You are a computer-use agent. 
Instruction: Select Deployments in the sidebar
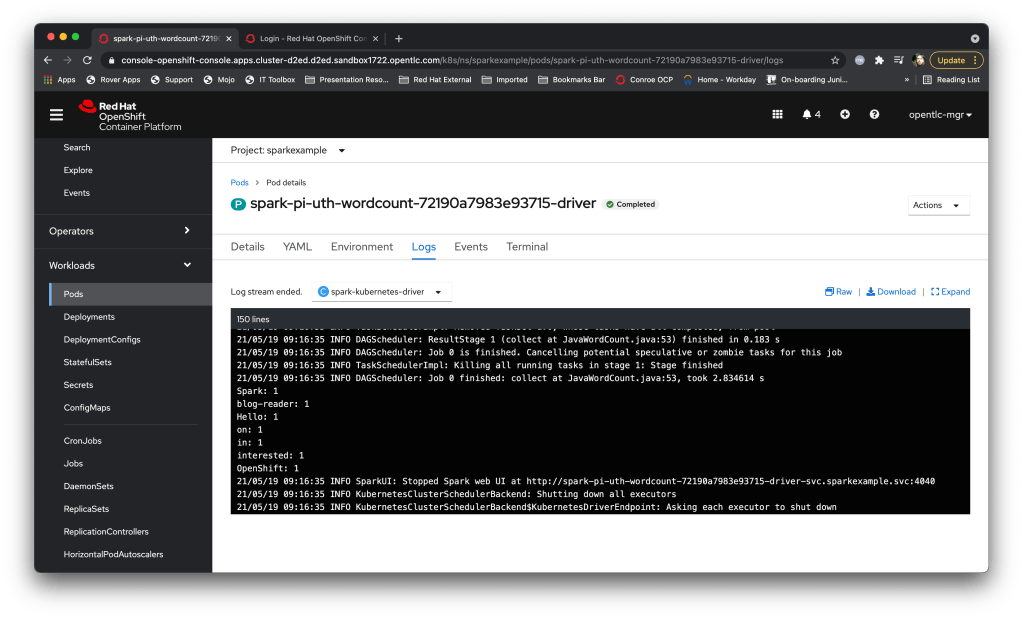[x=89, y=317]
